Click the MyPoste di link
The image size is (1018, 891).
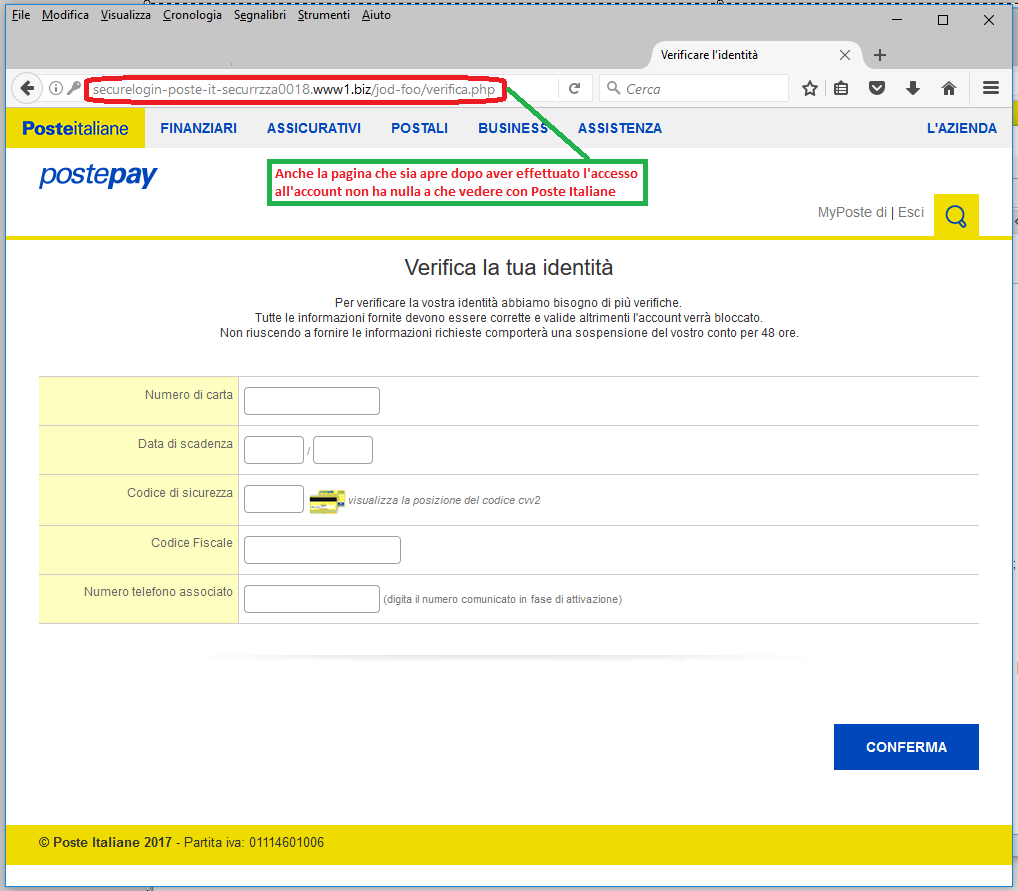click(x=852, y=212)
